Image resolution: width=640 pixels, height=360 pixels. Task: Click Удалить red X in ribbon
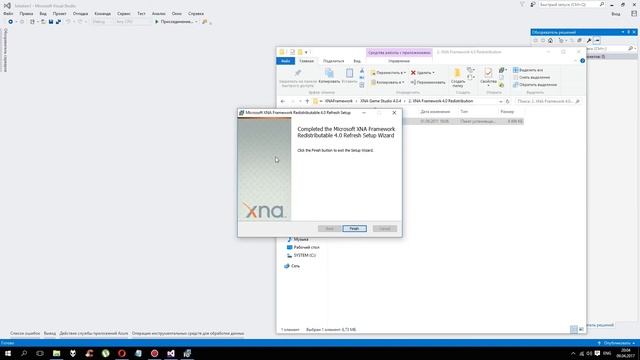pos(413,73)
